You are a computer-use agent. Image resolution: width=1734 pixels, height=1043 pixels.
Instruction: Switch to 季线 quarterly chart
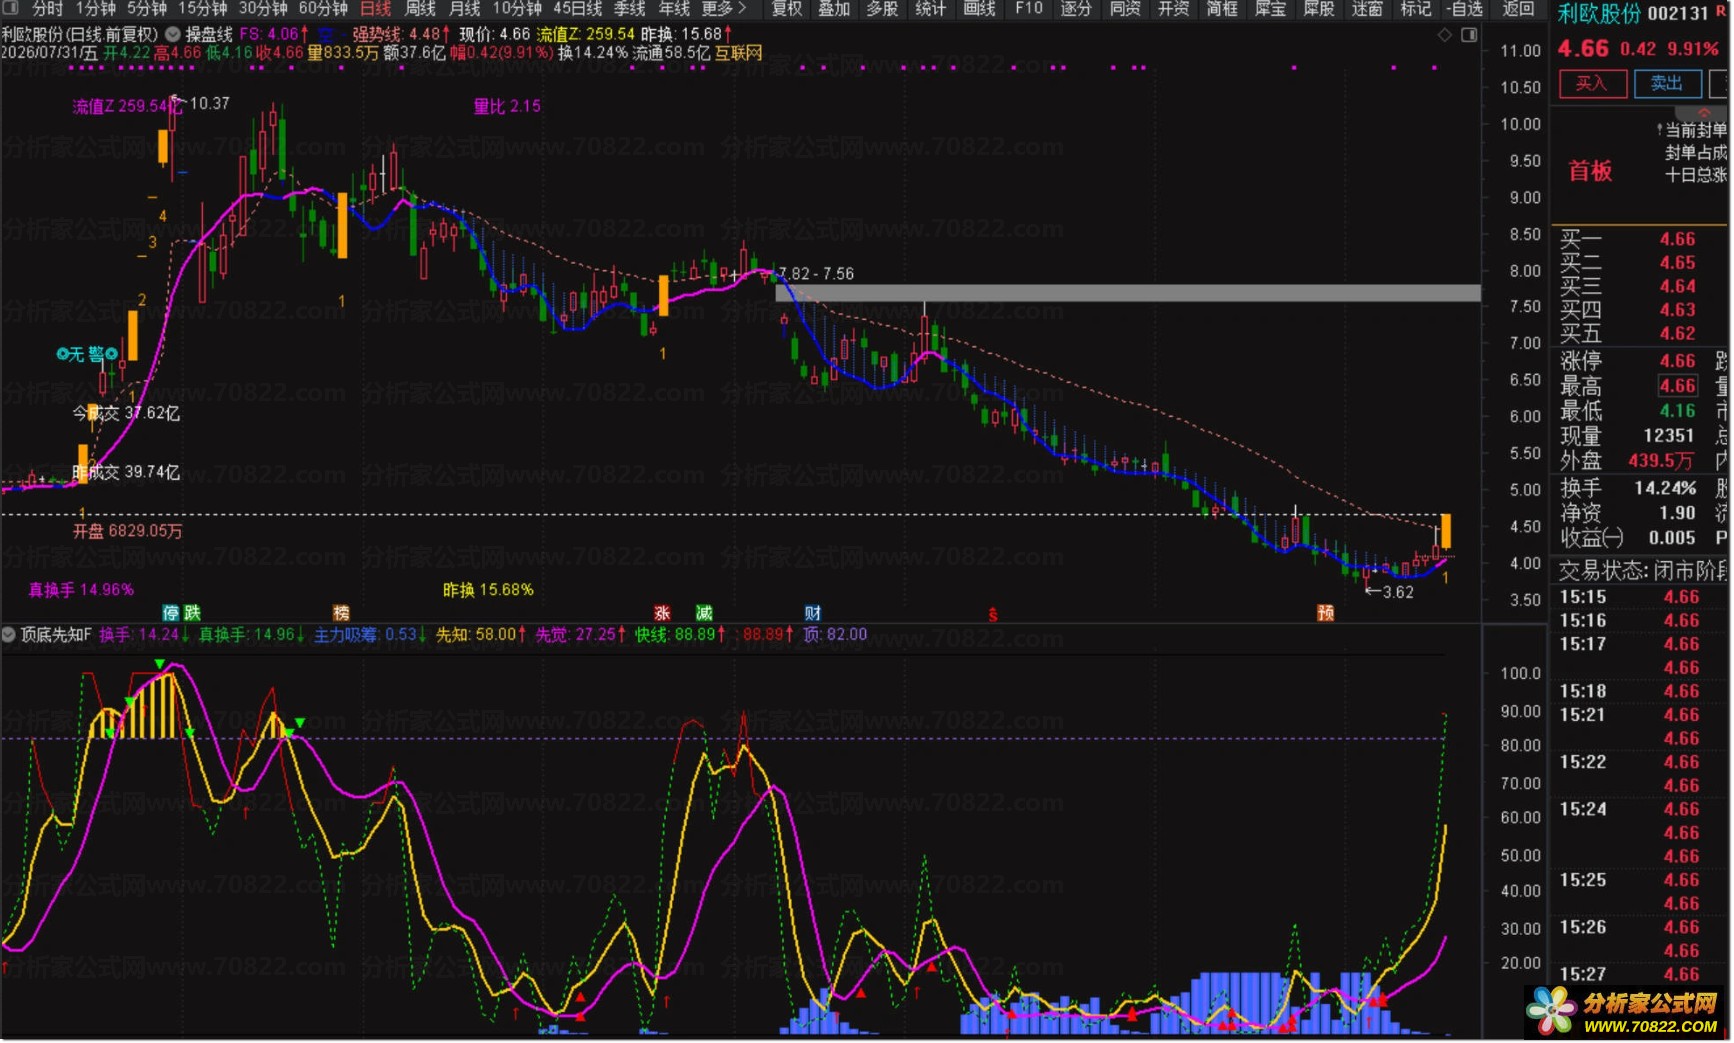pyautogui.click(x=630, y=9)
